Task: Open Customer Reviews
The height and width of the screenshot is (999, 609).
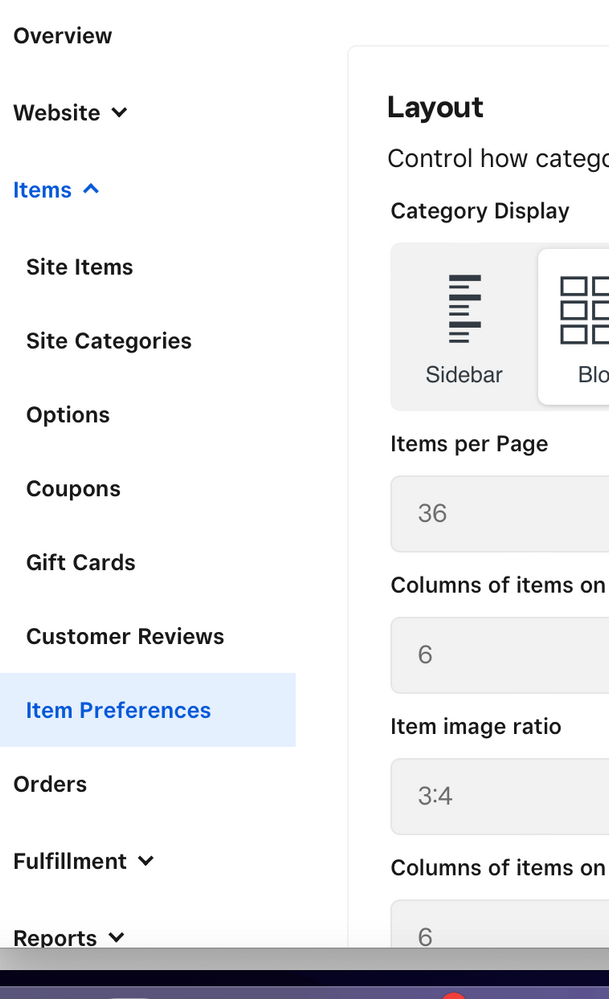Action: 125,637
